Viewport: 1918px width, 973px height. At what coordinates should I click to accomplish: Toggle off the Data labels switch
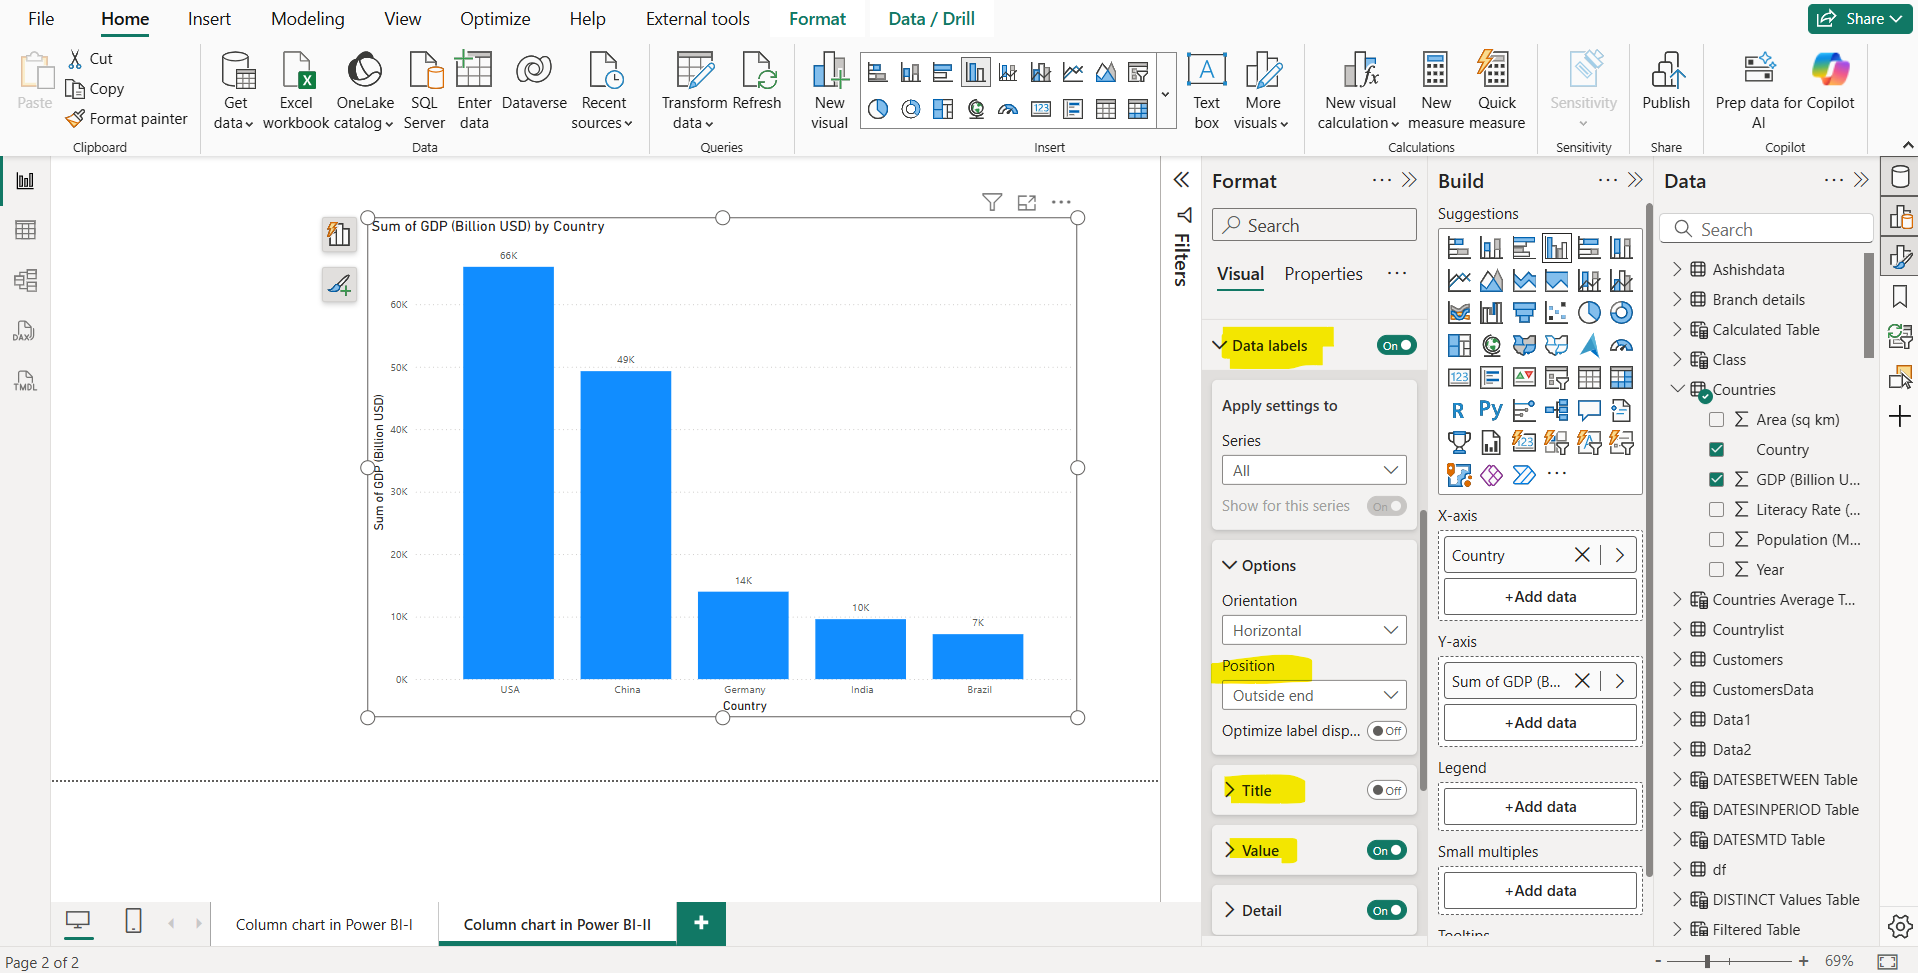[x=1396, y=345]
